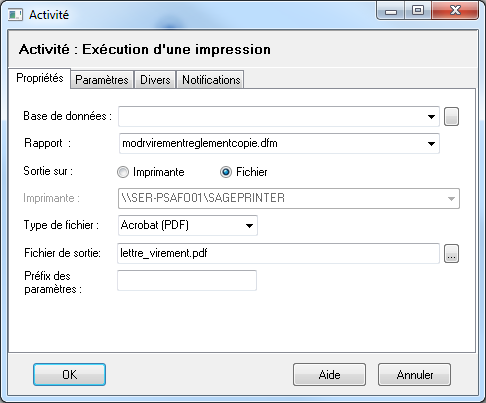Open the Rapport dropdown list
Screen dimensions: 486x403
pos(431,144)
